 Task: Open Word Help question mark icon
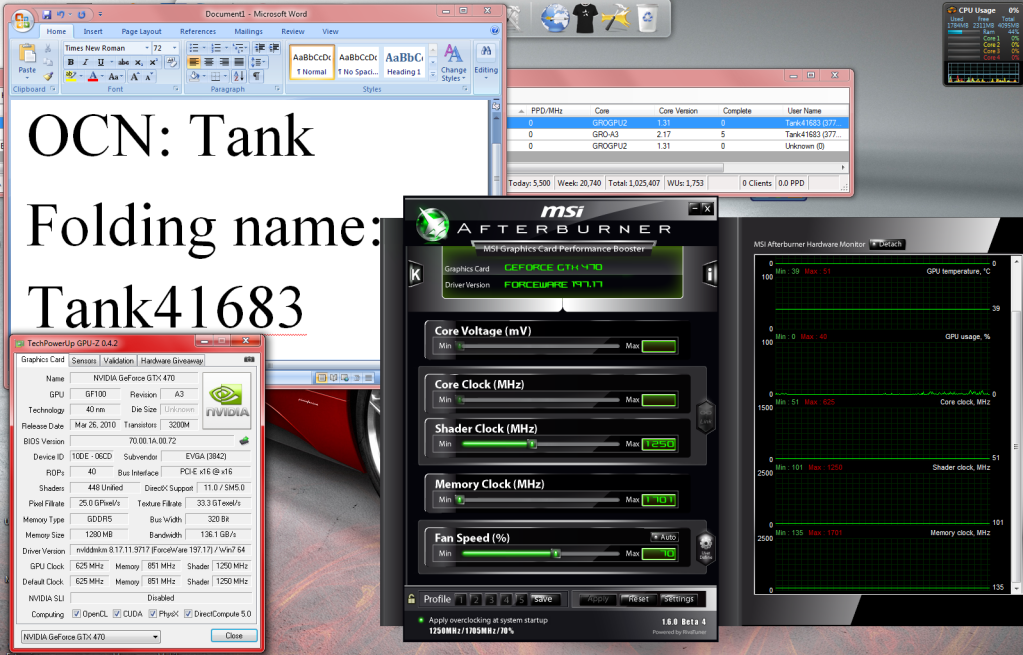tap(495, 31)
